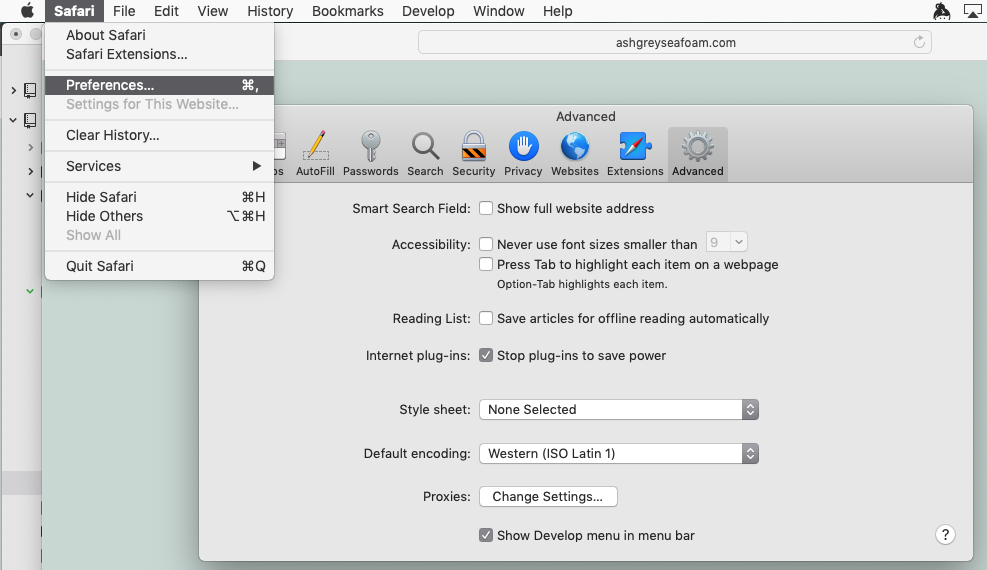This screenshot has width=987, height=570.
Task: Close the Safari menu via its title
Action: 74,11
